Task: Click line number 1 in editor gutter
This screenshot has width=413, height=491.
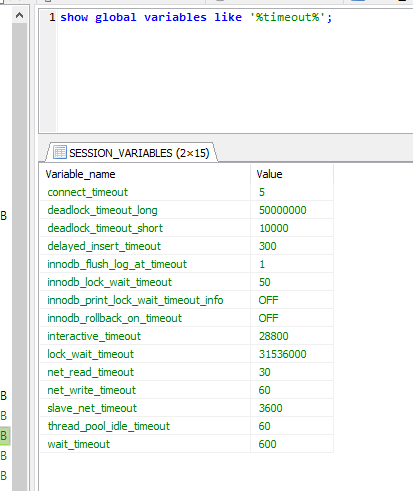Action: (52, 17)
